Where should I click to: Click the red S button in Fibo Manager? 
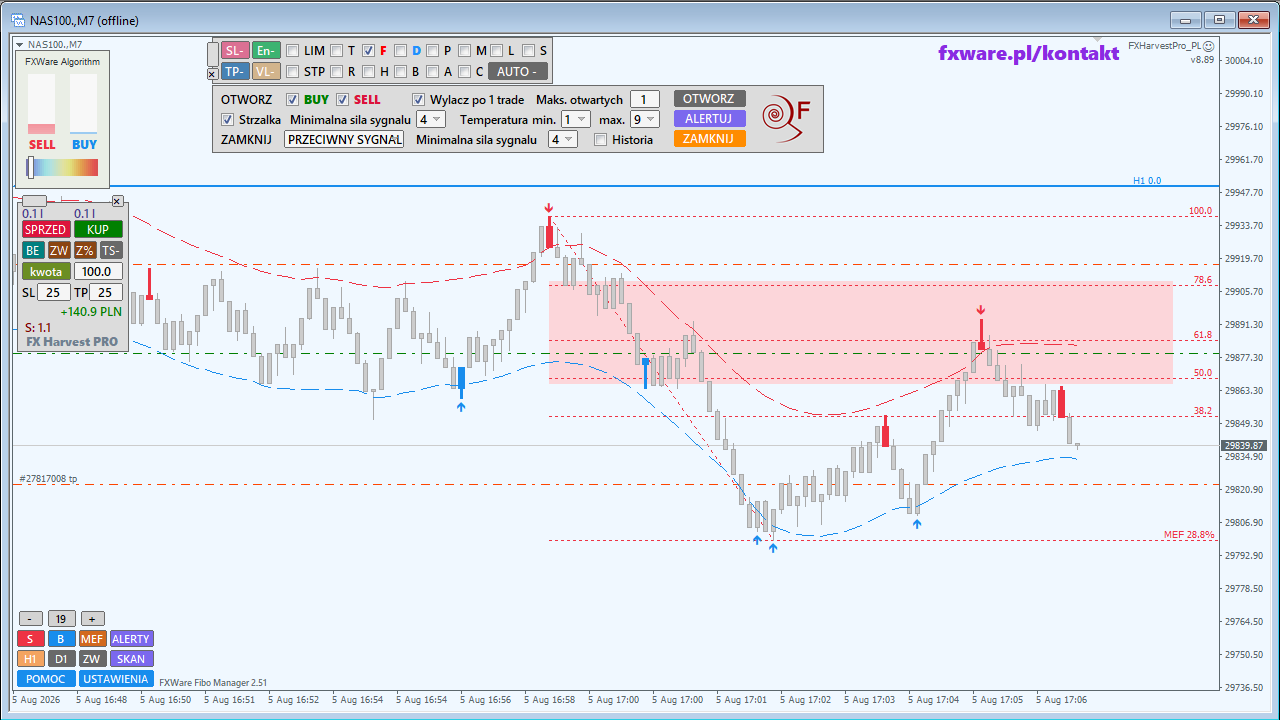pos(30,638)
